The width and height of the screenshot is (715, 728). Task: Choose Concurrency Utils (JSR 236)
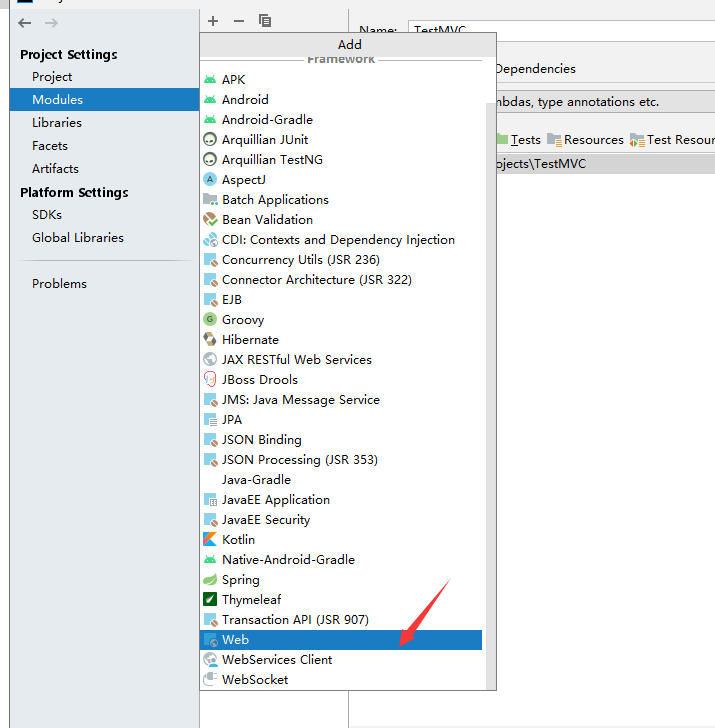[341, 260]
